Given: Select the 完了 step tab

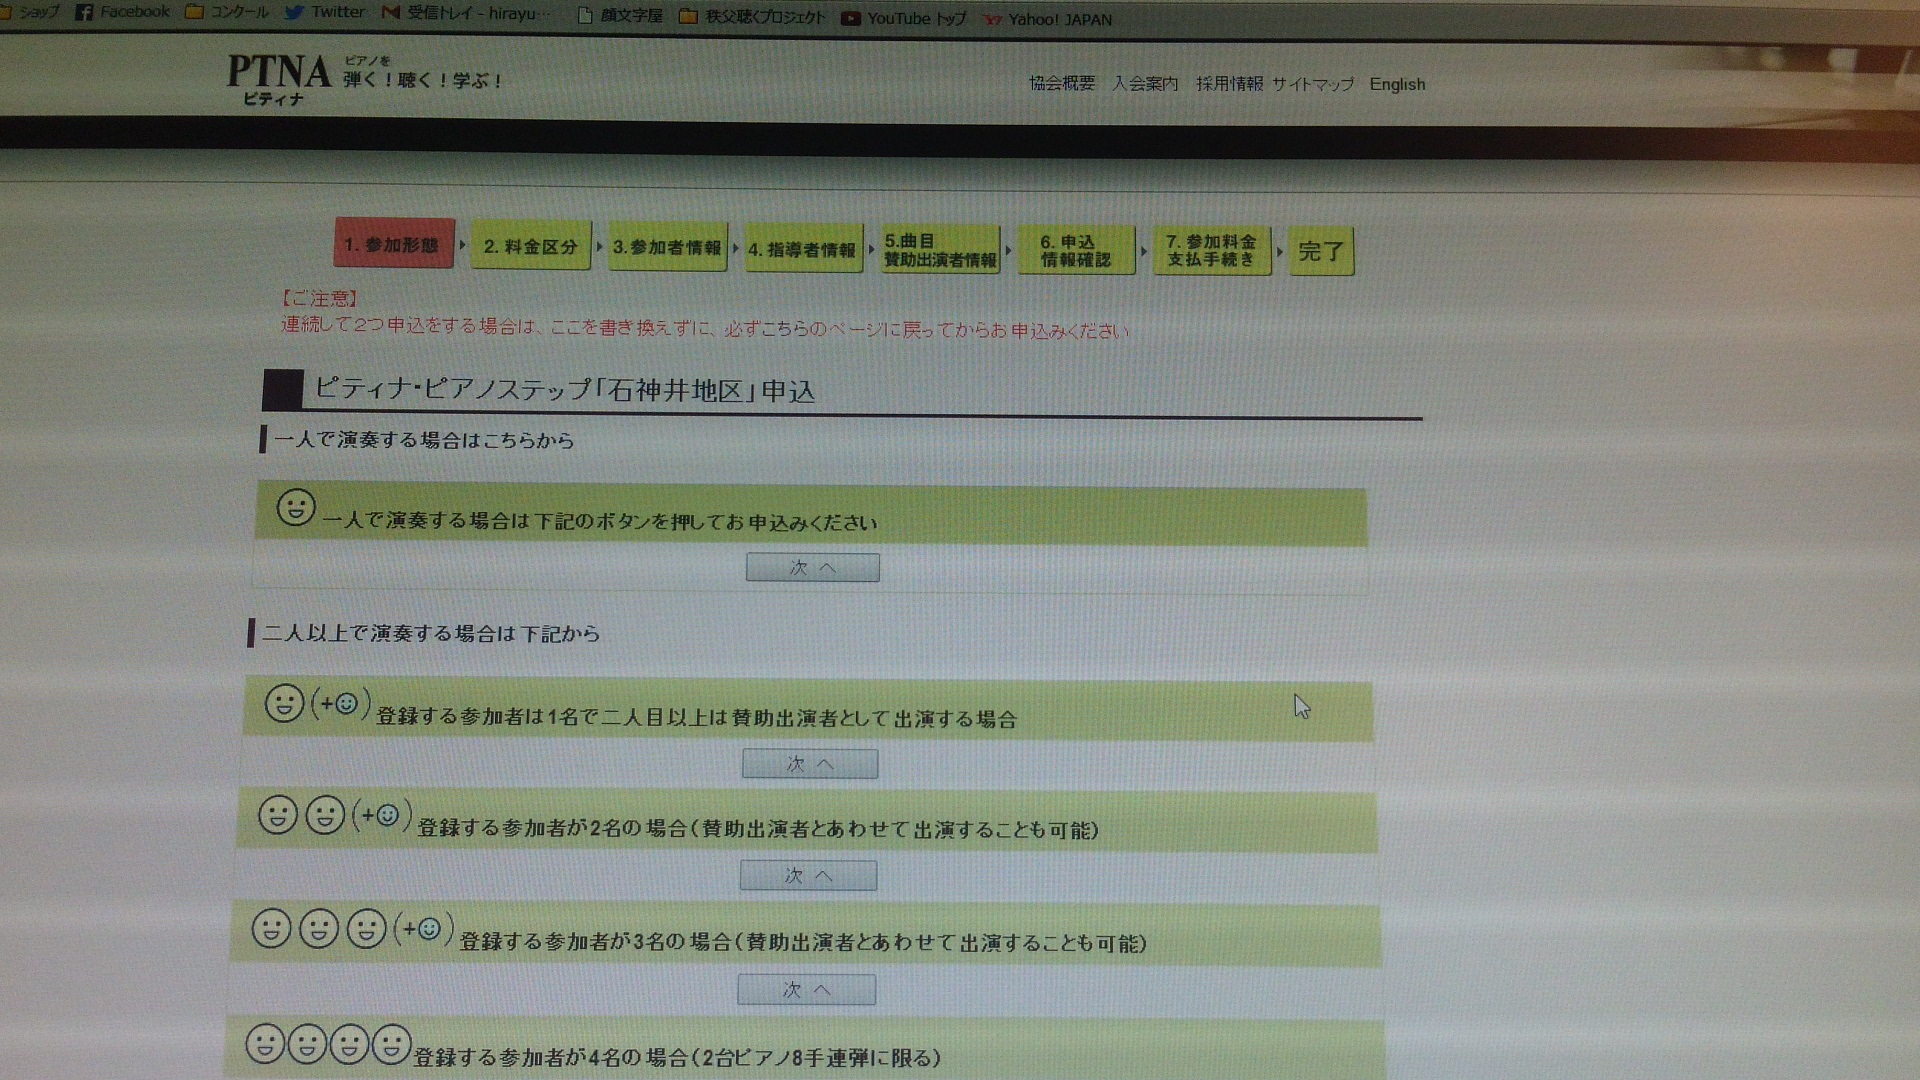Looking at the screenshot, I should coord(1320,251).
